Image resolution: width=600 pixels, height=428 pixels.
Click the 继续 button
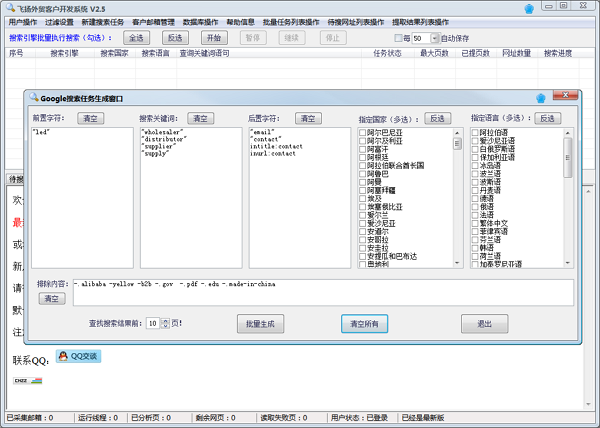coord(292,37)
